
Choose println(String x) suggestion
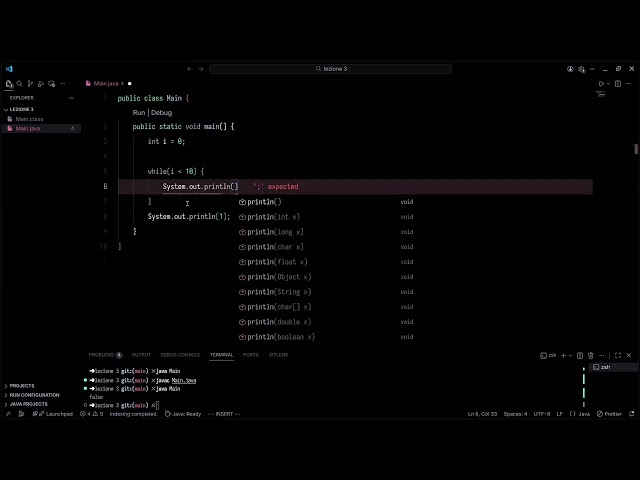(327, 292)
